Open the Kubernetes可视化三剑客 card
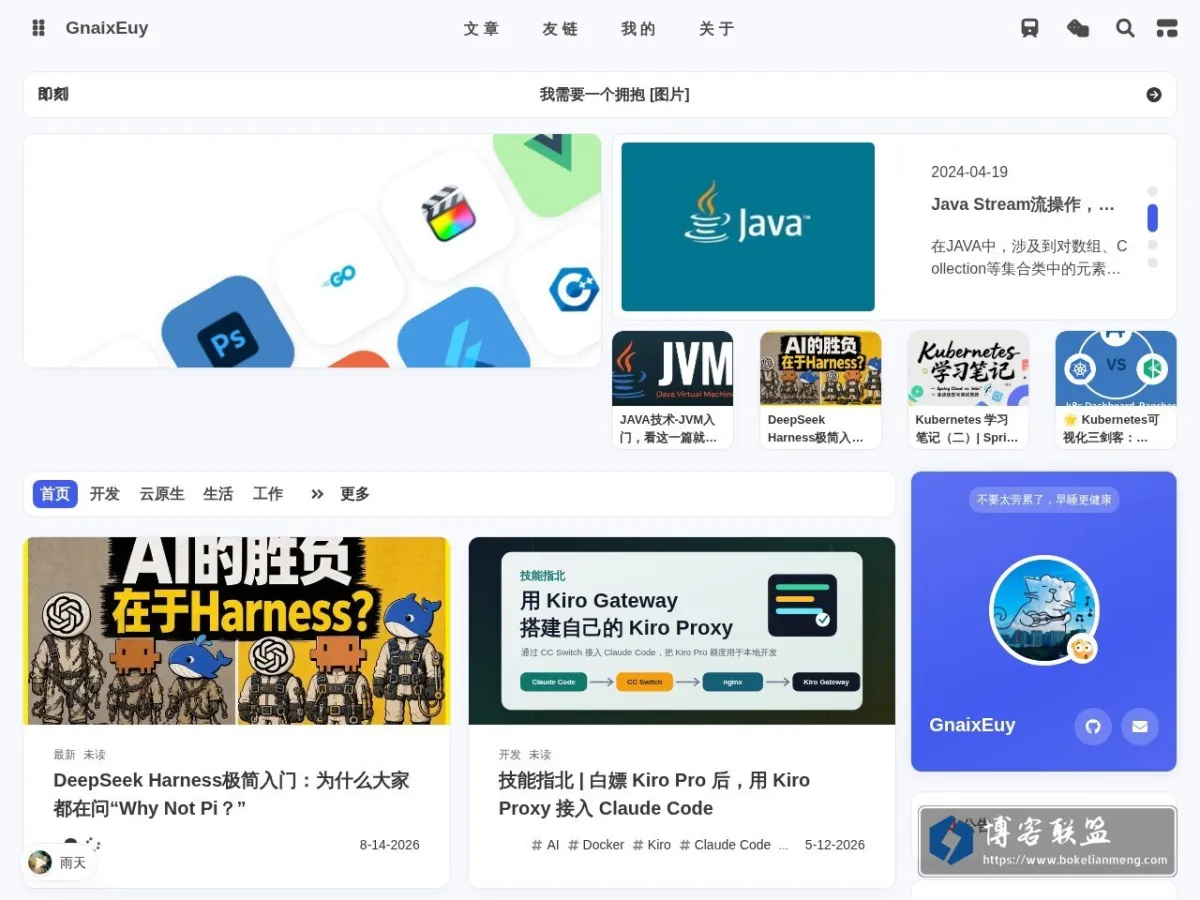The image size is (1200, 900). 1116,390
